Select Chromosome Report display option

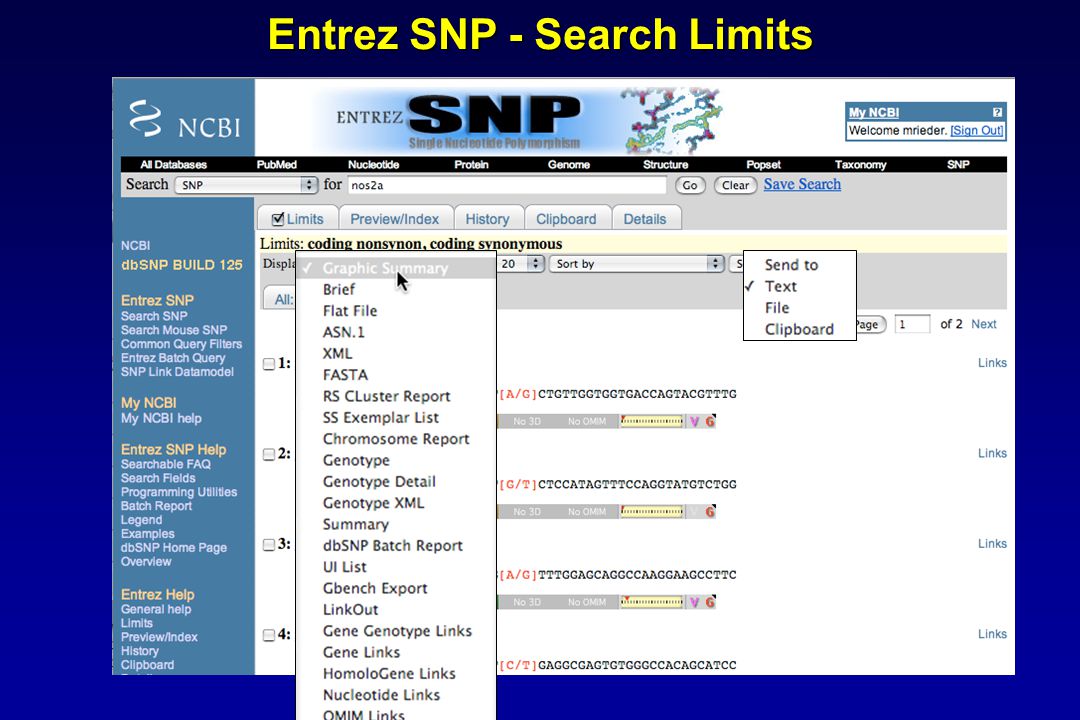click(396, 439)
